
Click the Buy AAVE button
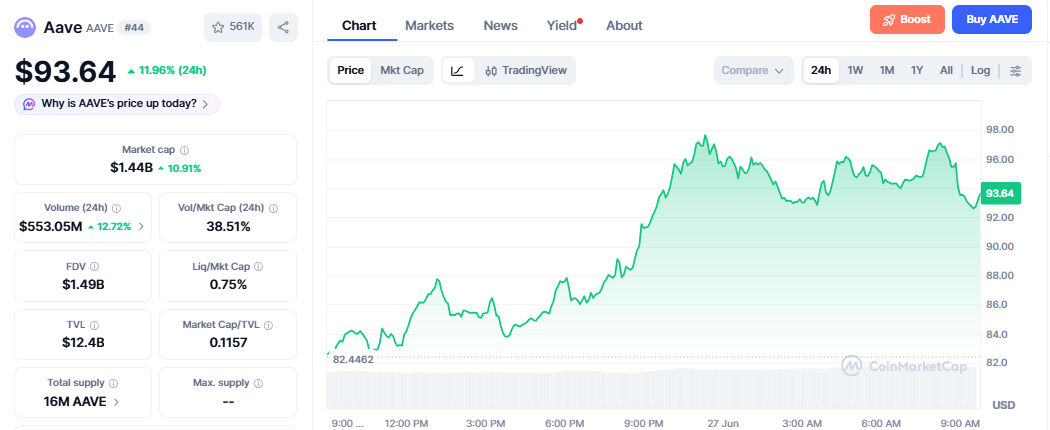click(x=992, y=19)
